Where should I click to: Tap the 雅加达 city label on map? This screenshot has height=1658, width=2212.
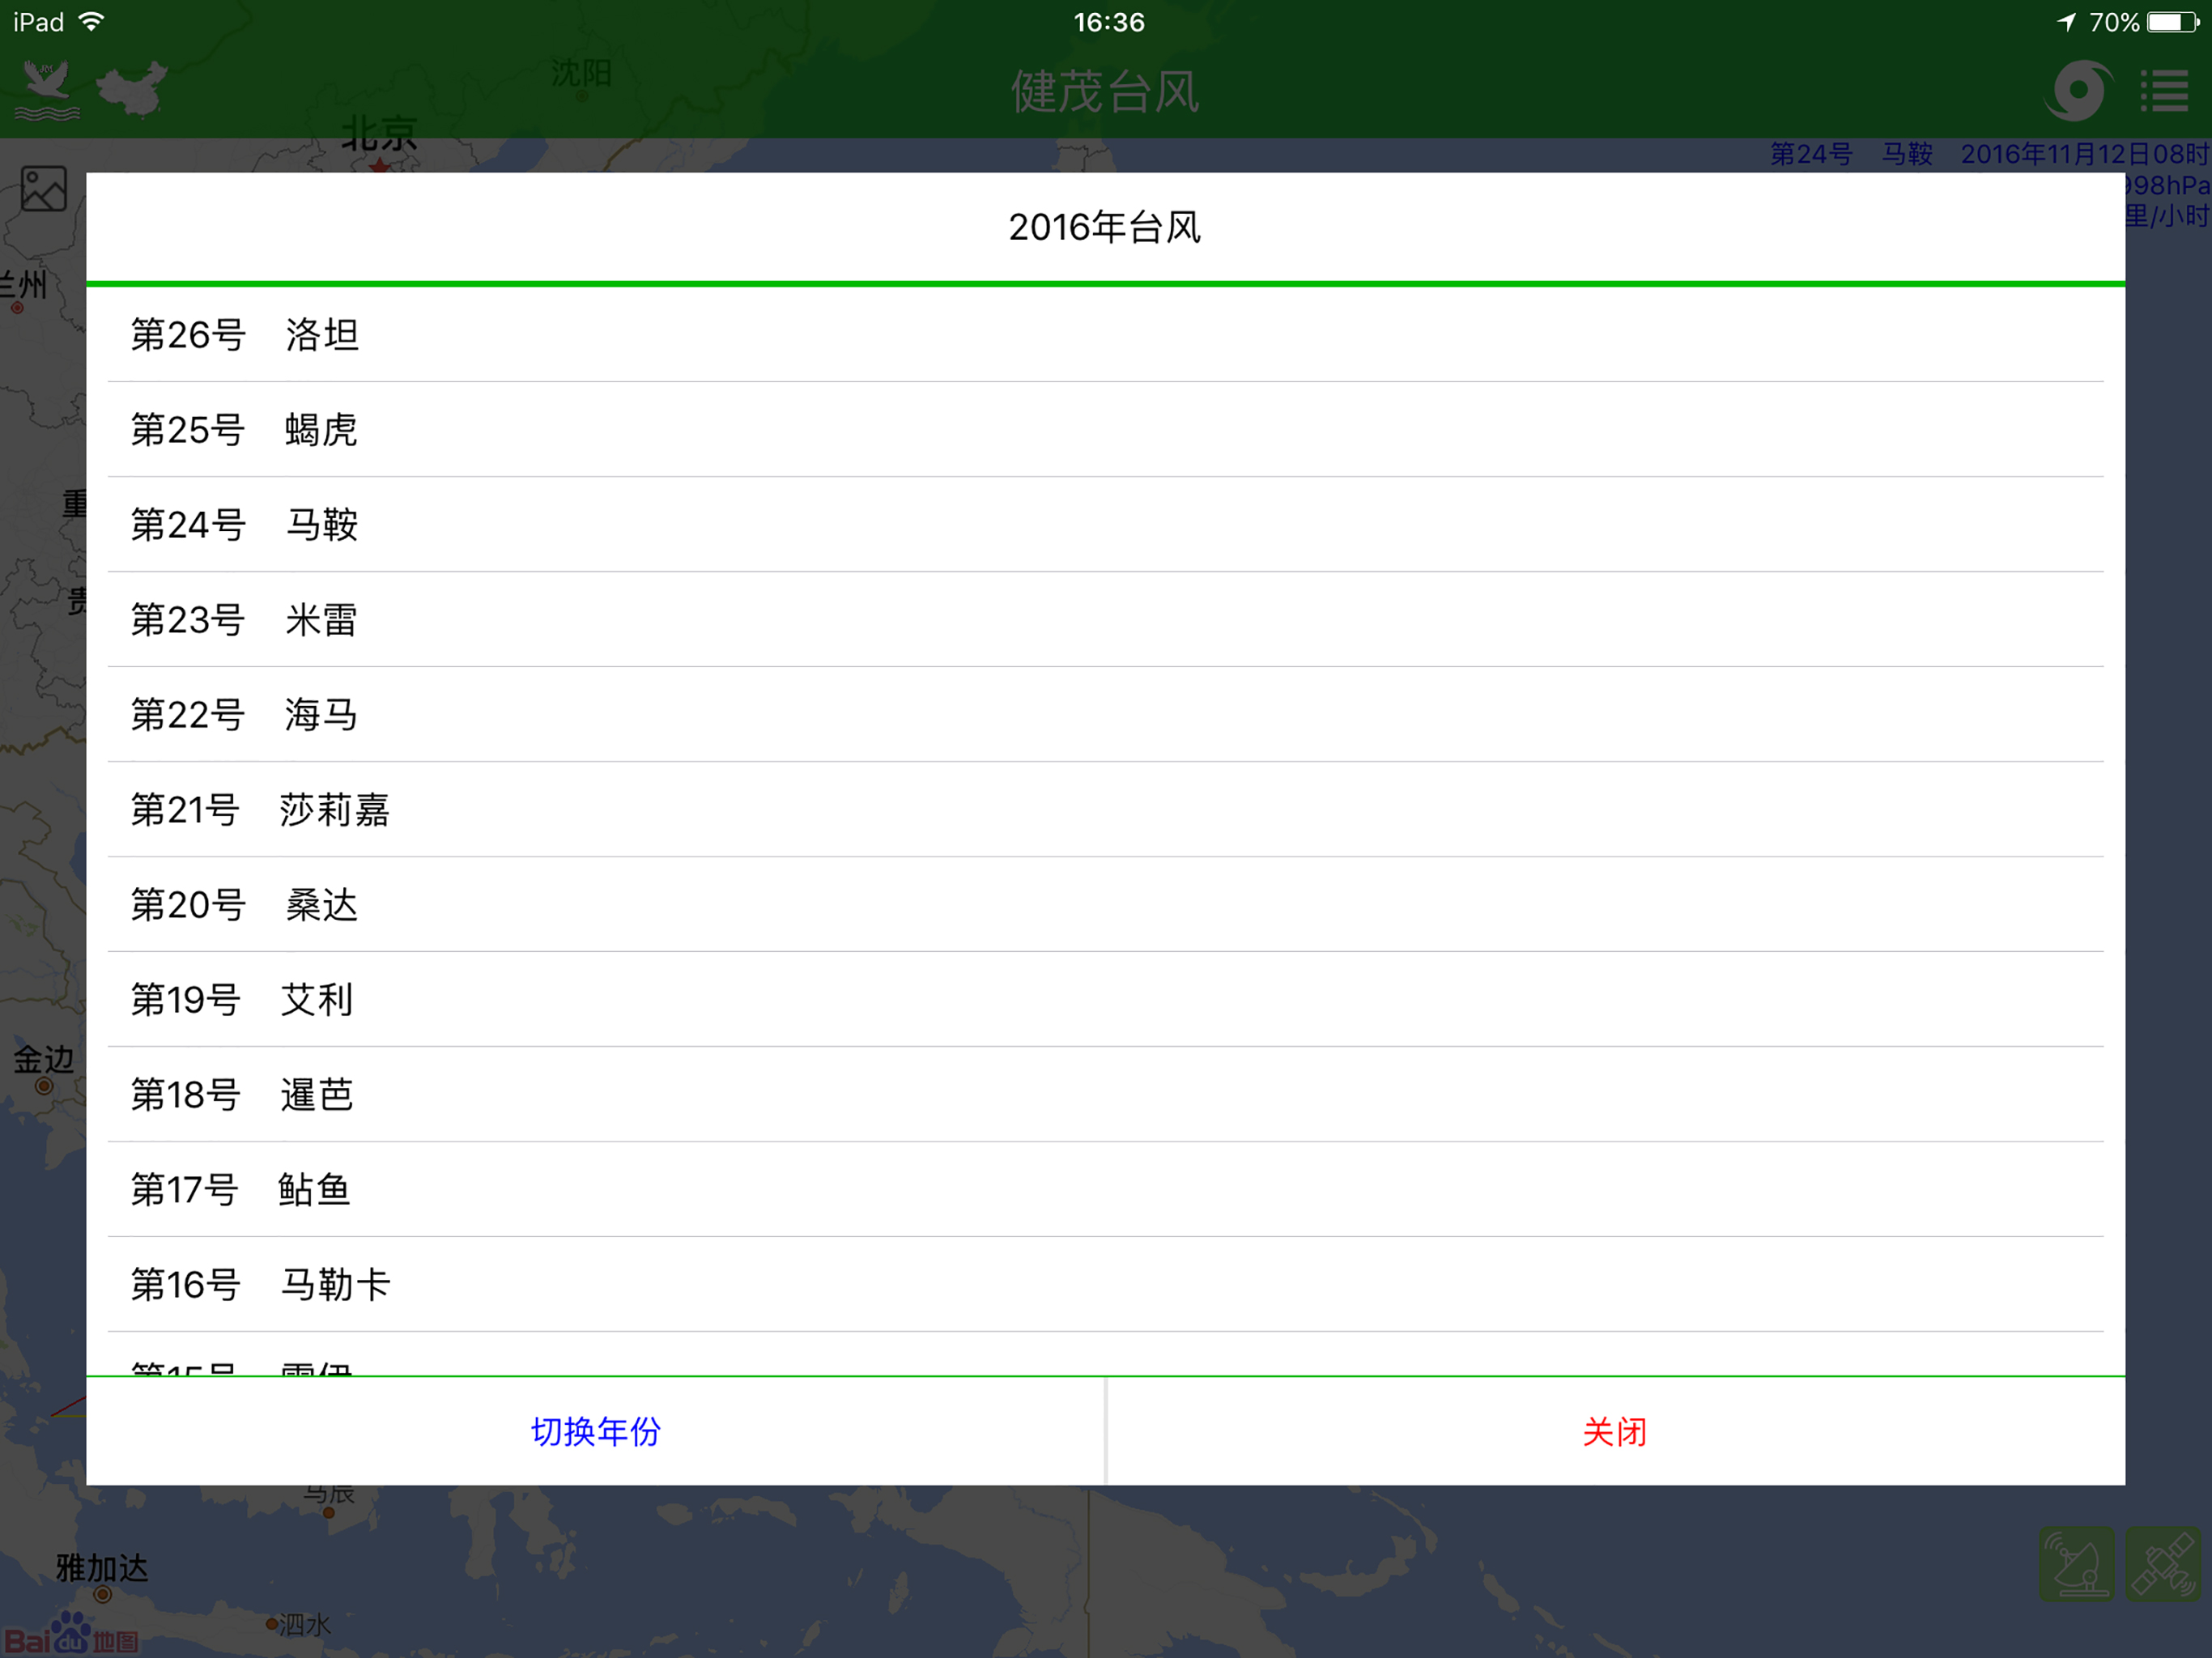(x=102, y=1567)
